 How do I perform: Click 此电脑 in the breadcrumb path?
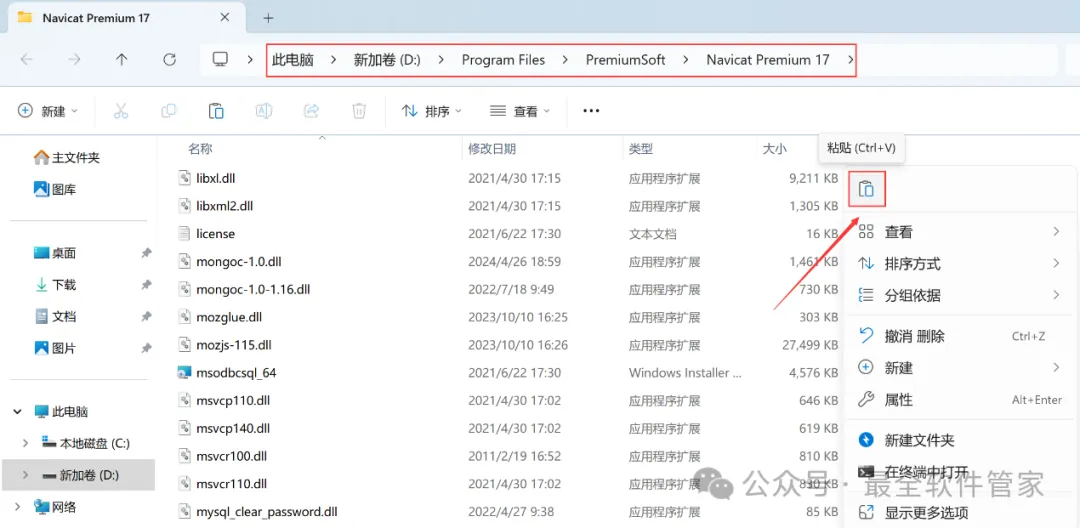point(293,60)
